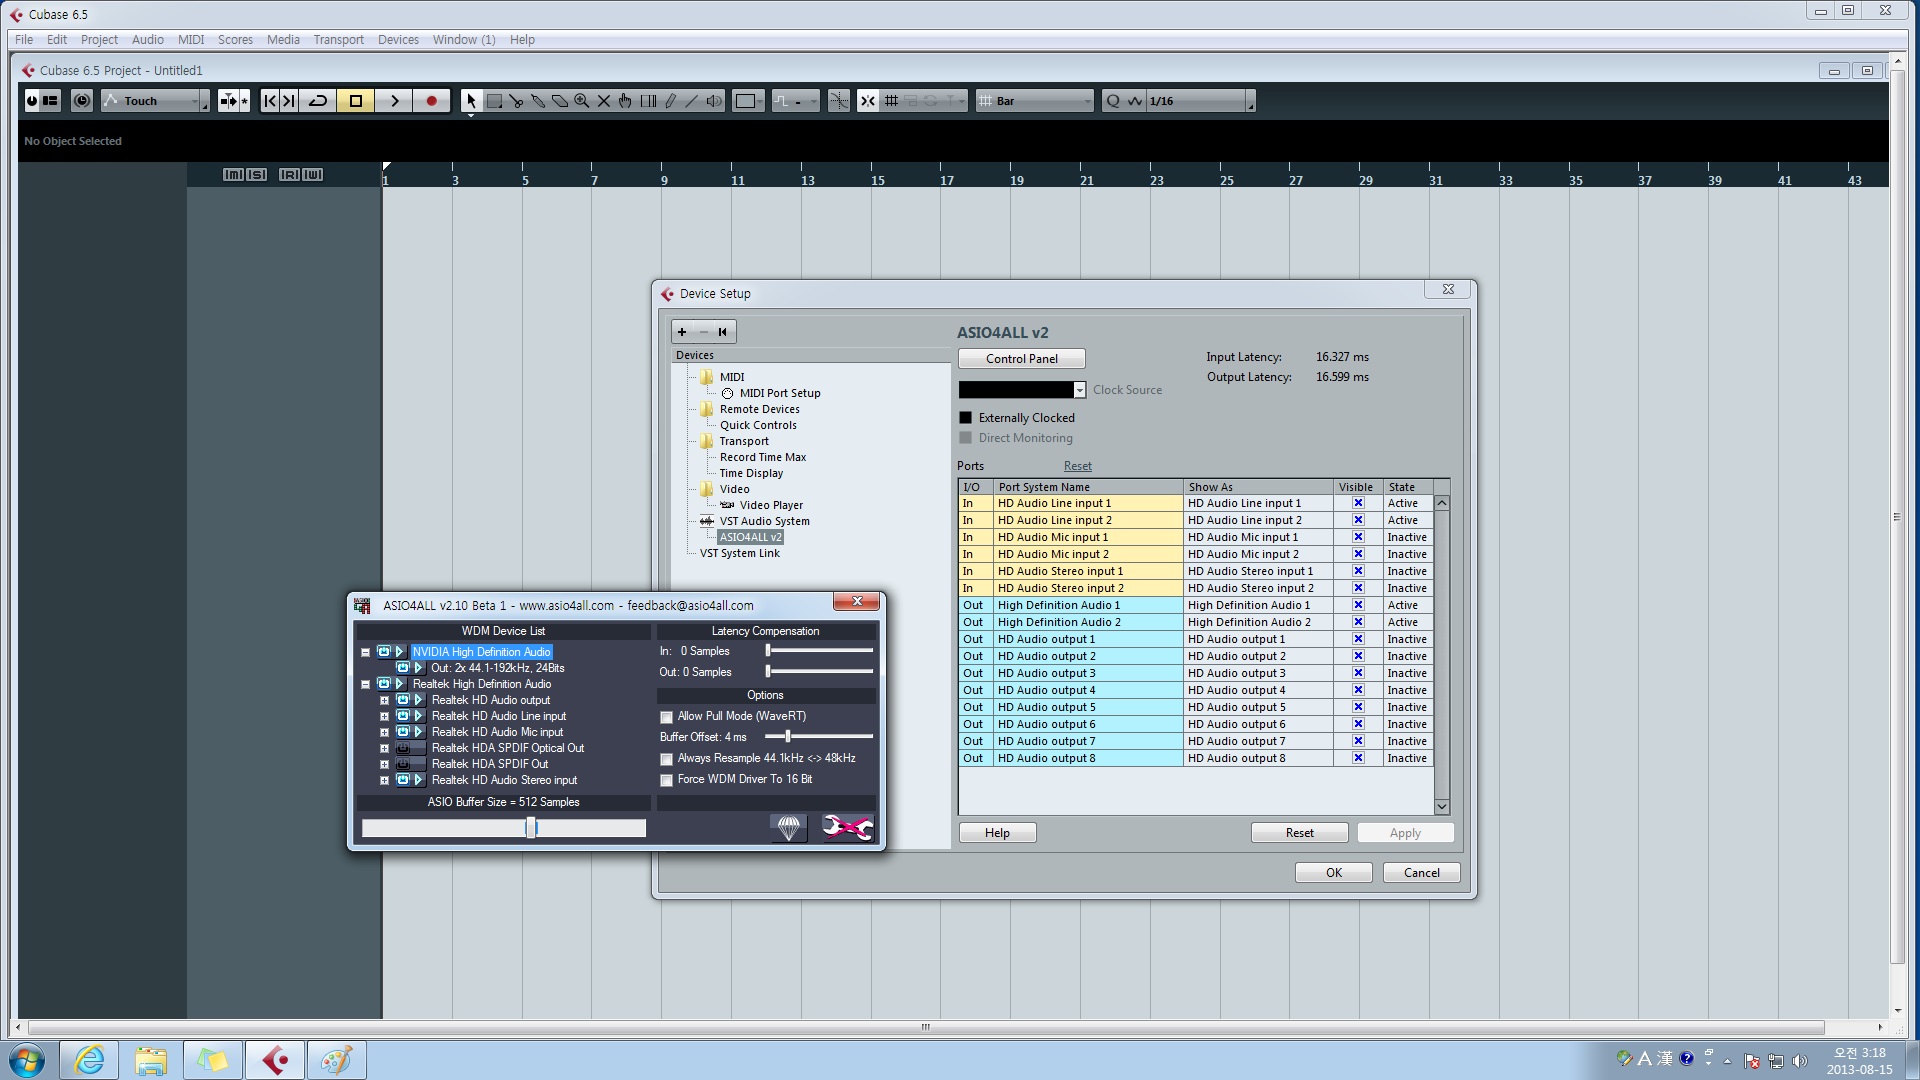Click ASIO4ALL wrench advanced mode icon
1920x1080 pixels.
847,827
